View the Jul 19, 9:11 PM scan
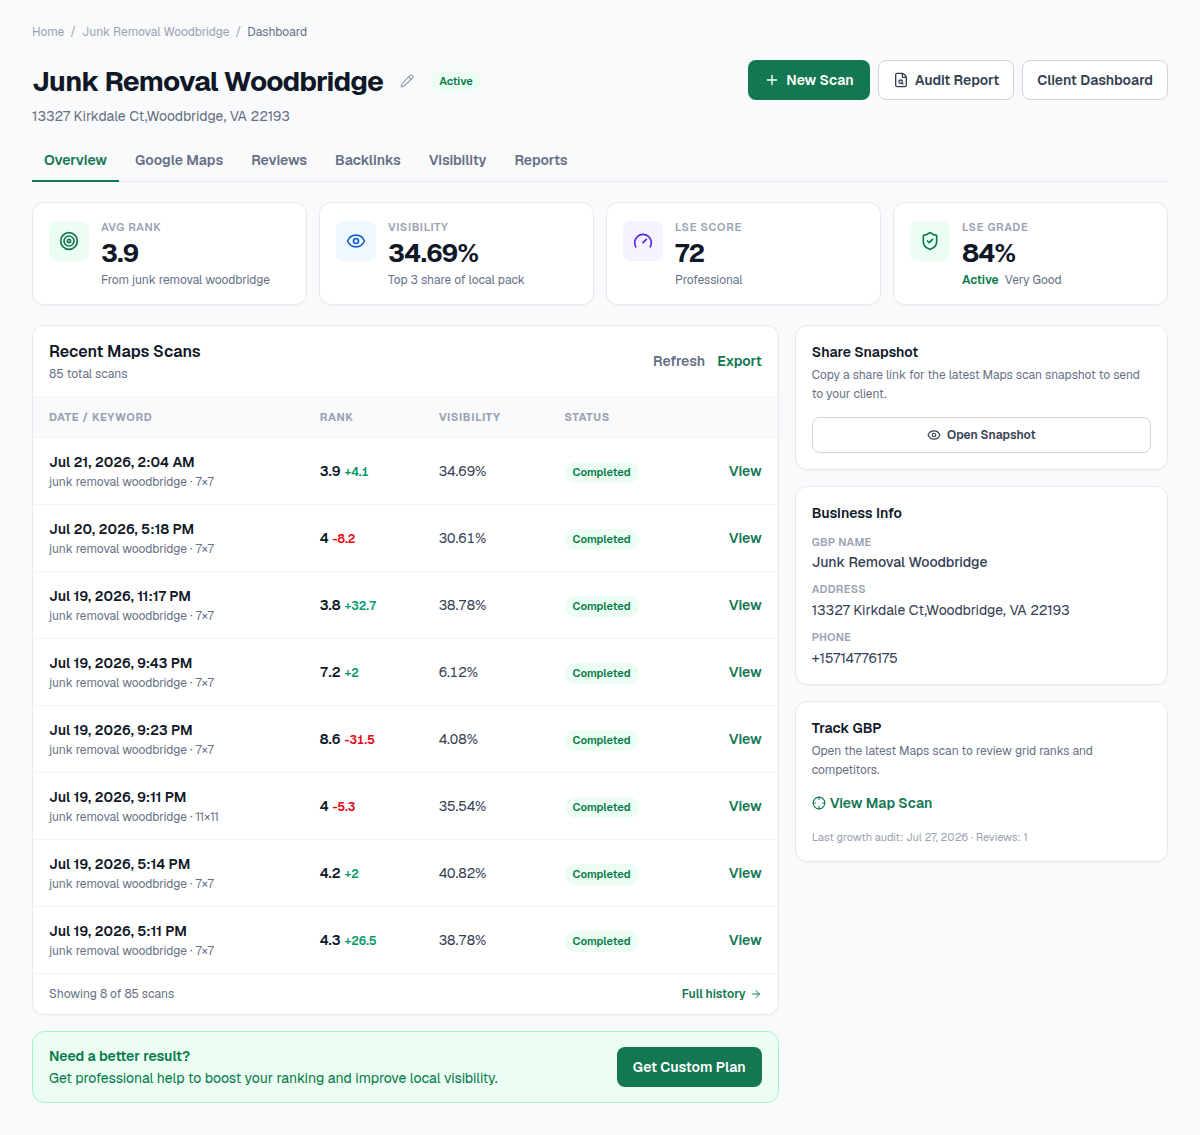Screen dimensions: 1200x1135 point(745,806)
